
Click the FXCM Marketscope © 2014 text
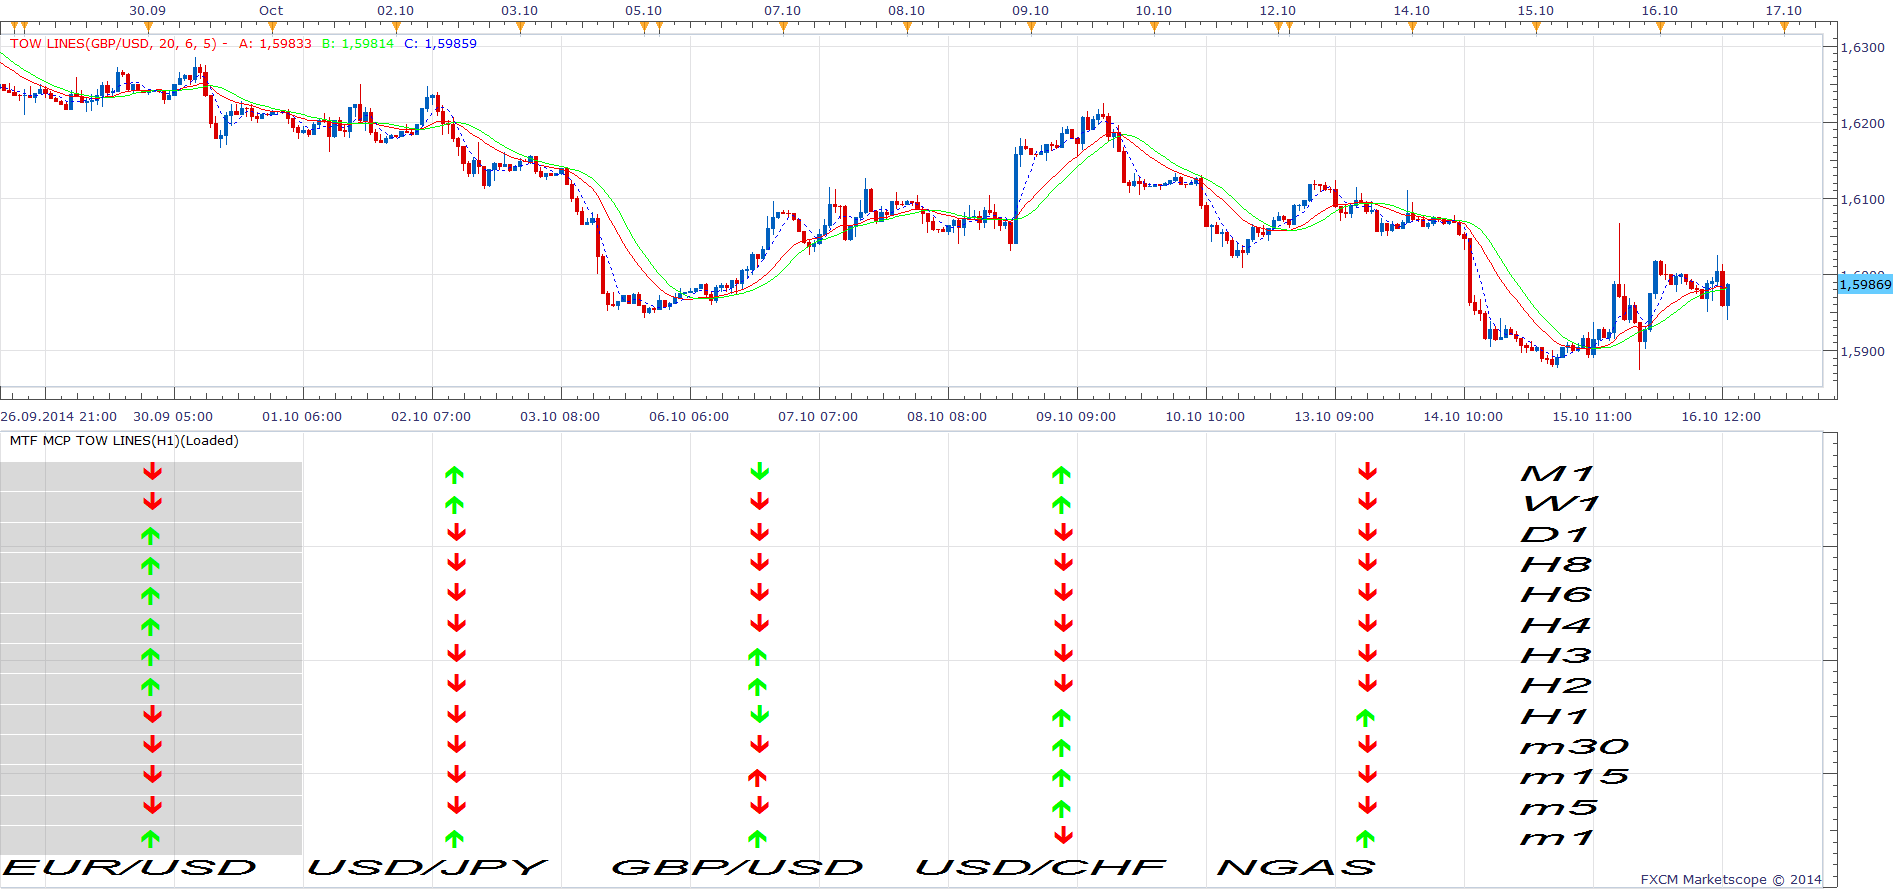pyautogui.click(x=1731, y=880)
